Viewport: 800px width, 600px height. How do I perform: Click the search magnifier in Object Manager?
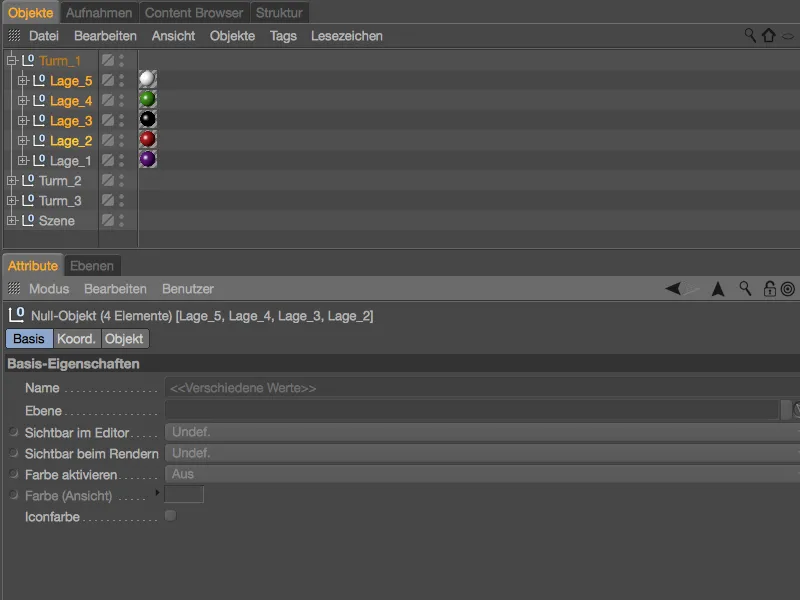point(749,35)
